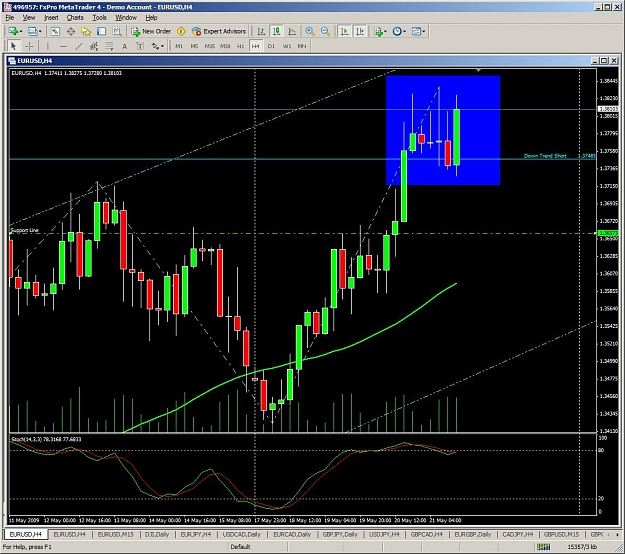Select the MN timeframe button
Image resolution: width=625 pixels, height=554 pixels.
302,46
